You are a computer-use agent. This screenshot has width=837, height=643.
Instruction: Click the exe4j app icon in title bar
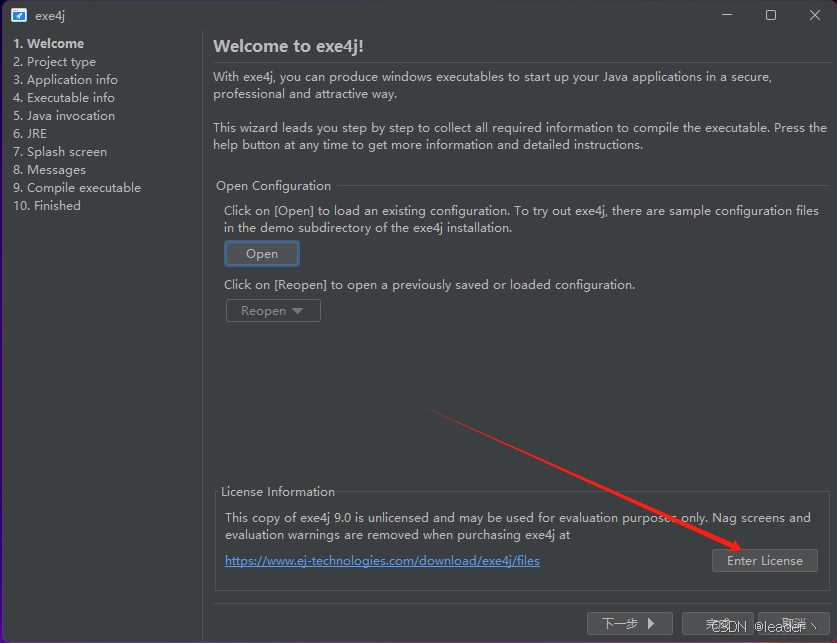click(19, 15)
